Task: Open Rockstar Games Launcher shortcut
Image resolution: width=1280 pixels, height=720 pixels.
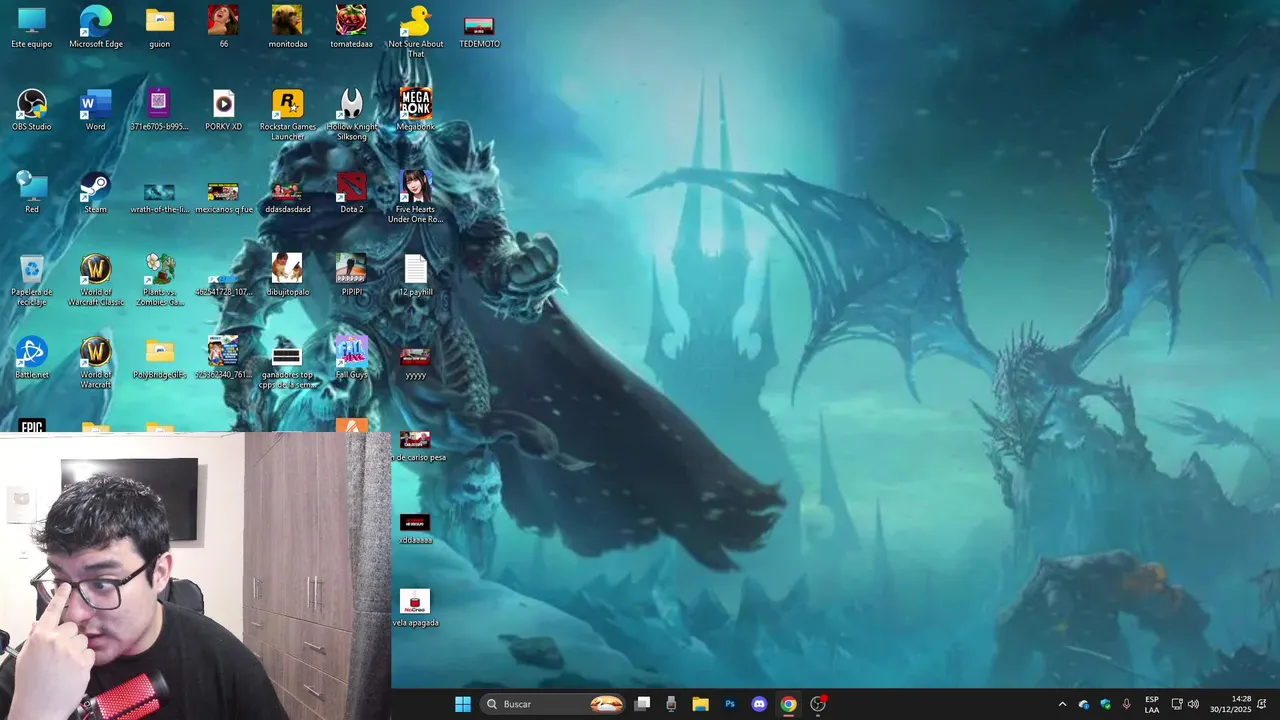Action: (287, 114)
